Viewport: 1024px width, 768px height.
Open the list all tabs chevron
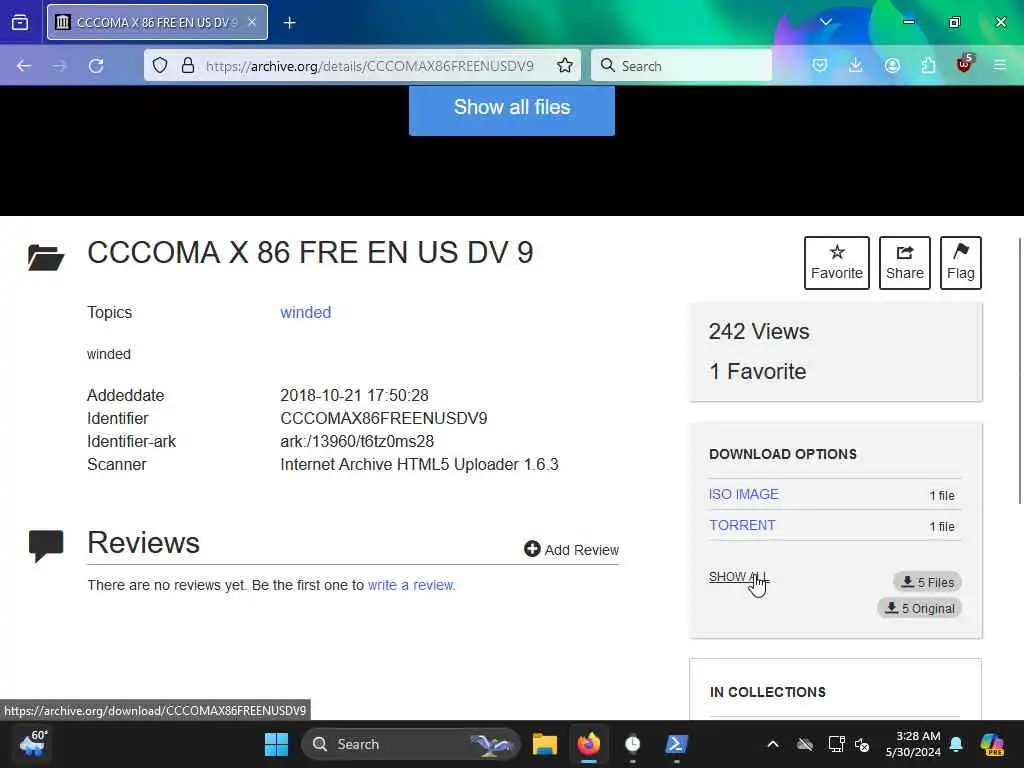[x=825, y=22]
